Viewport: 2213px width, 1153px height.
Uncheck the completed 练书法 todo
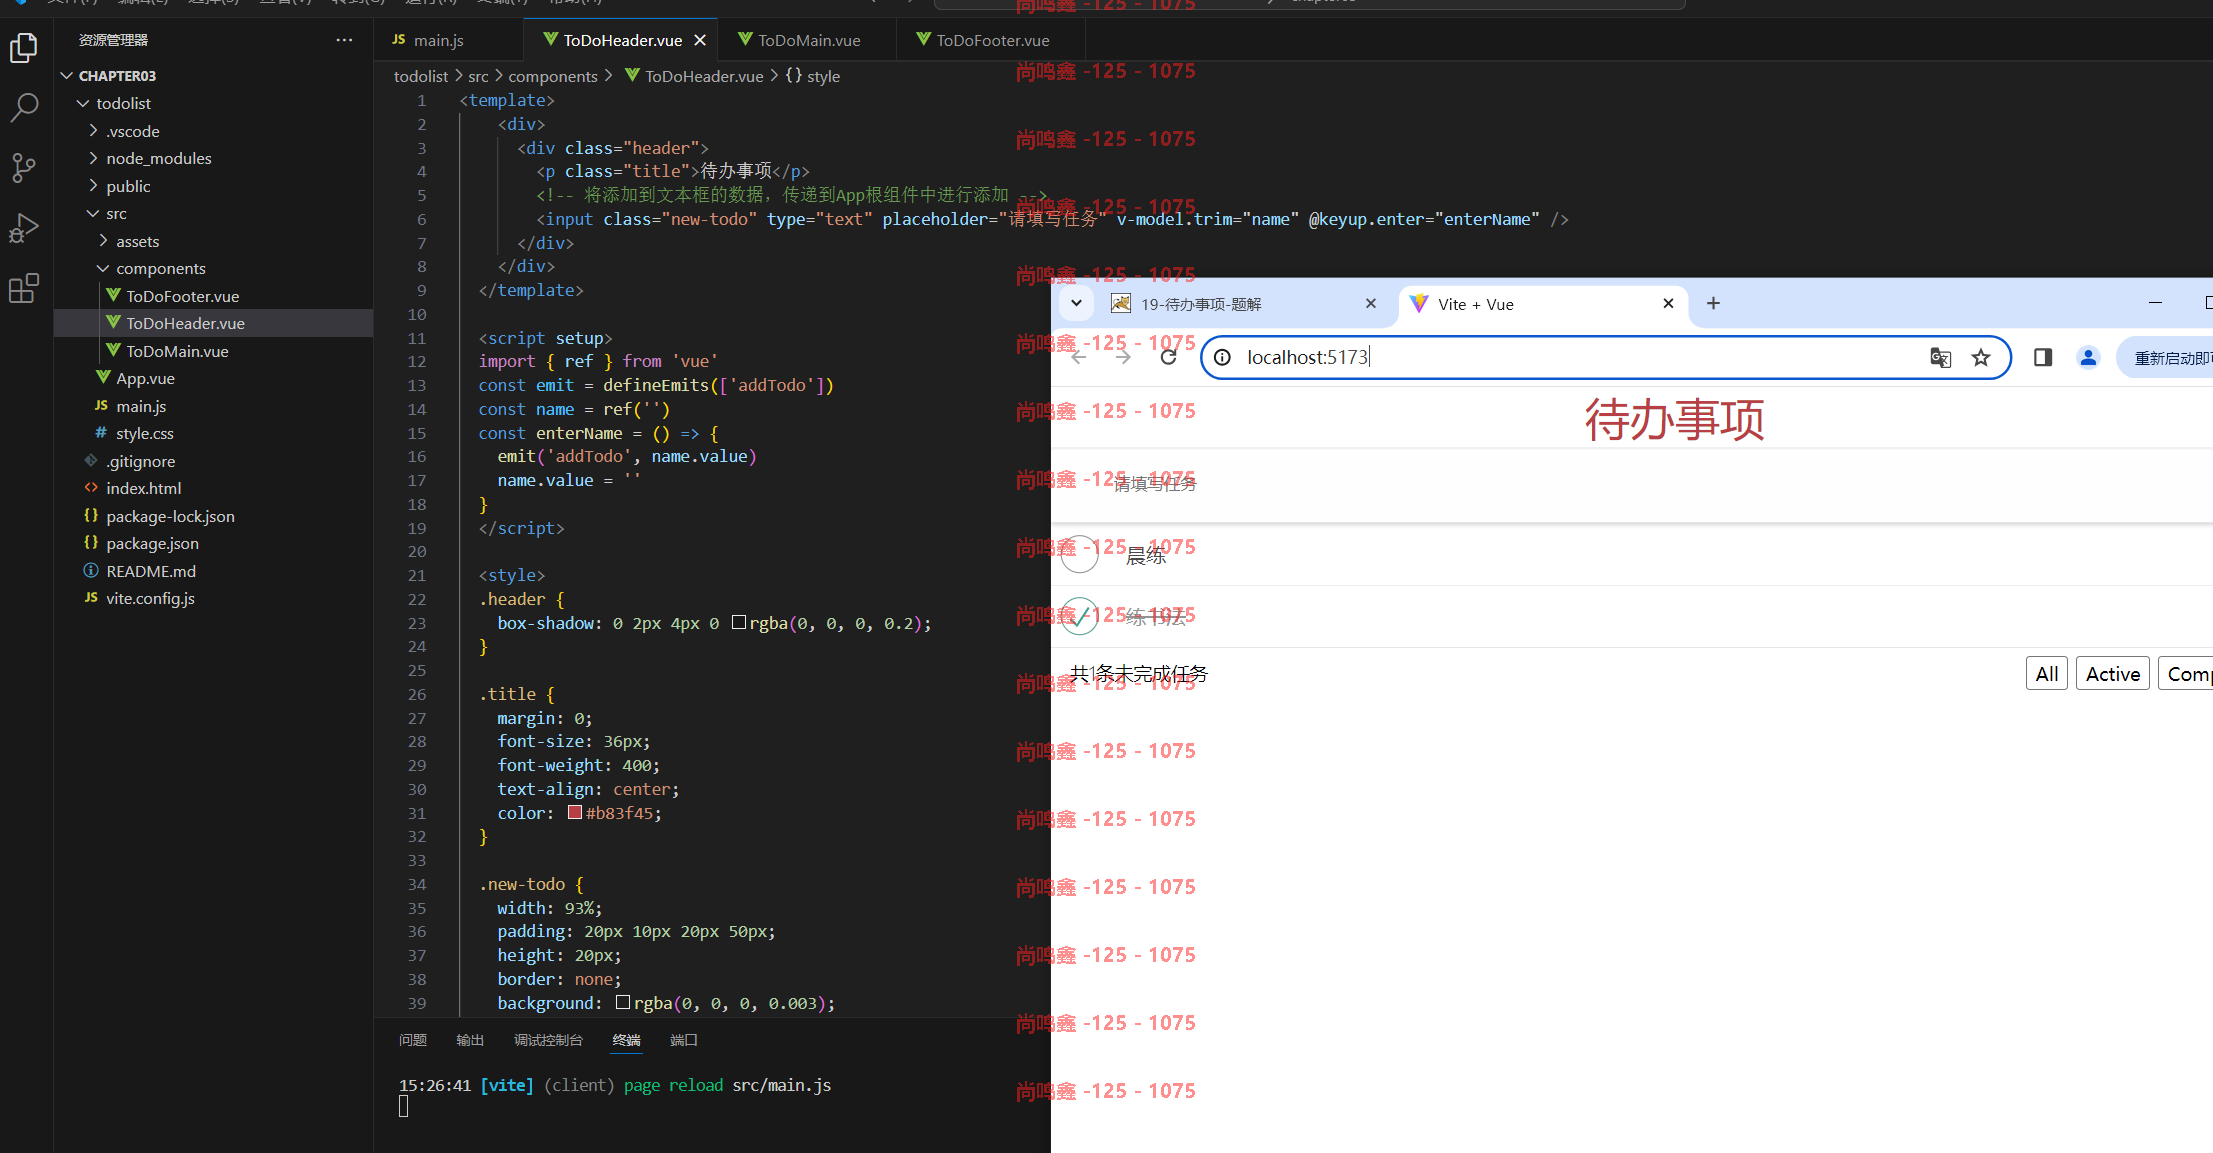coord(1079,616)
